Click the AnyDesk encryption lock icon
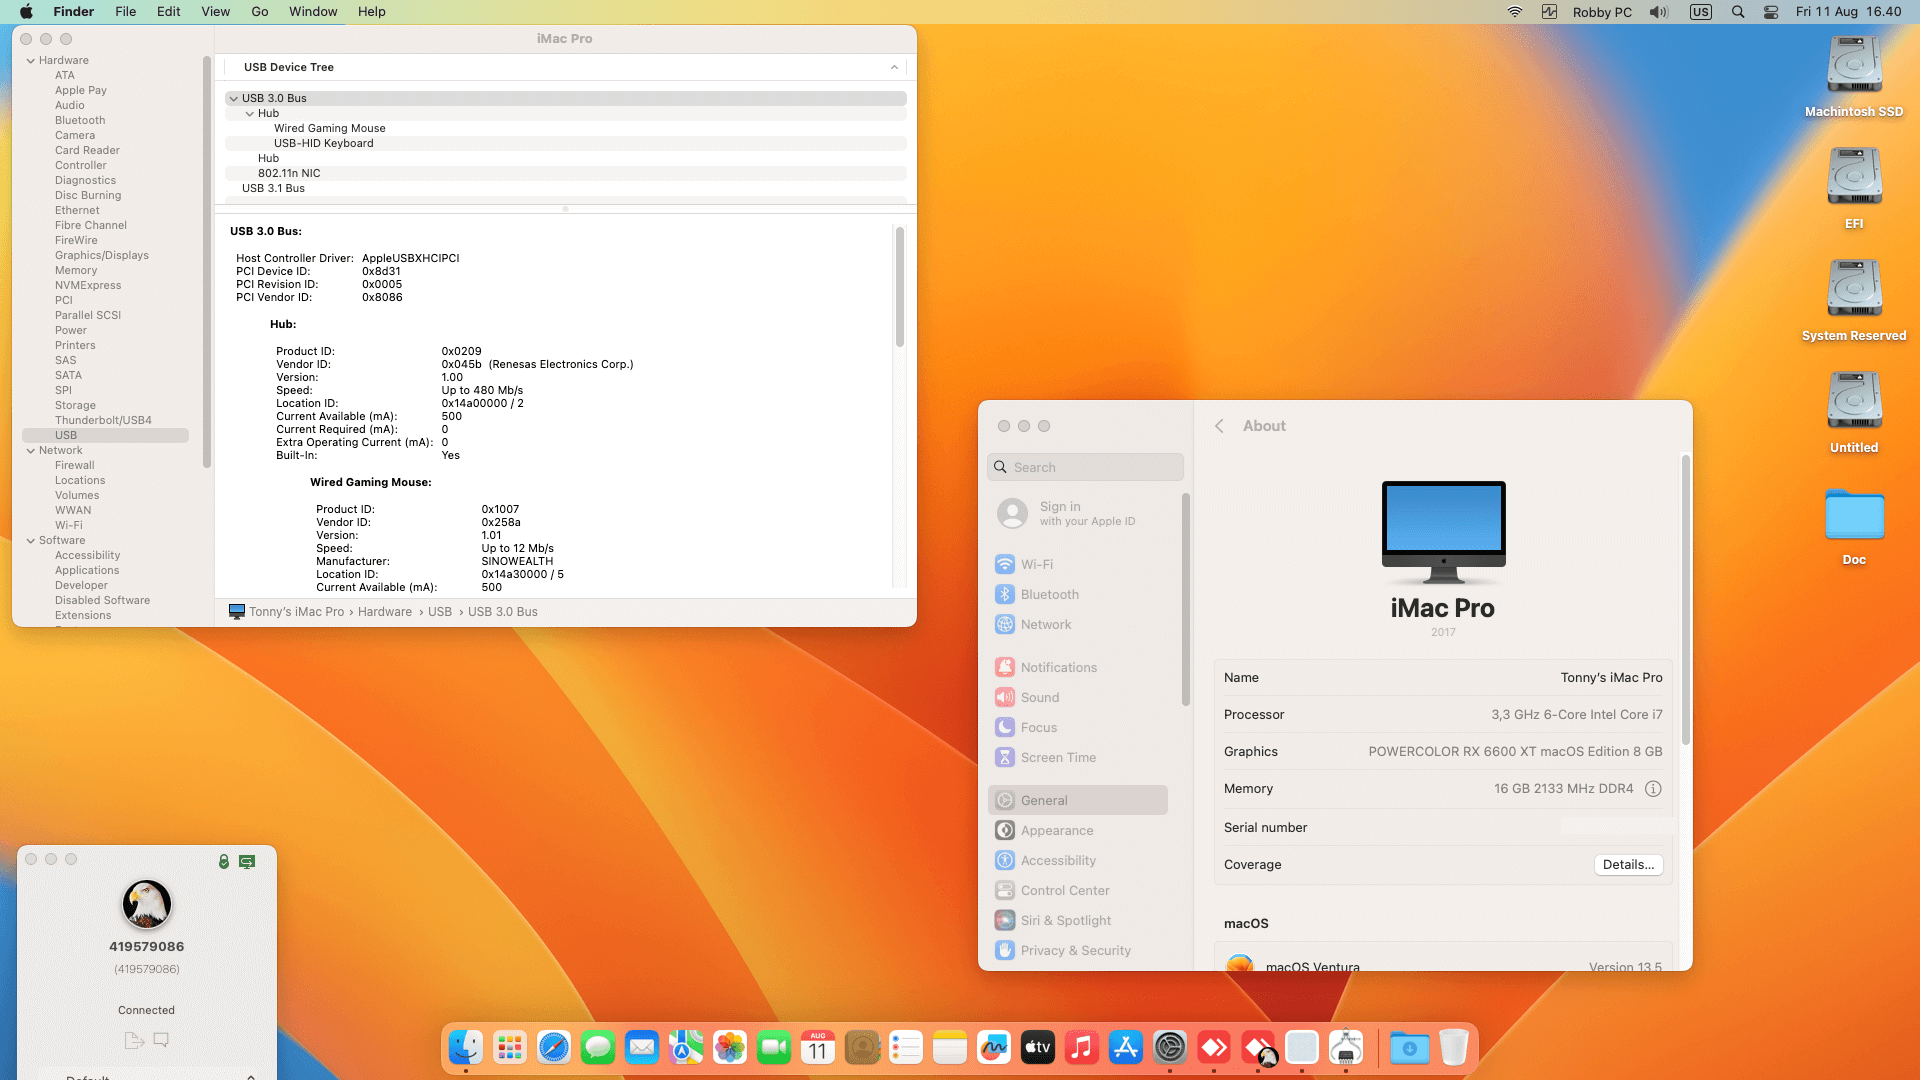Image resolution: width=1920 pixels, height=1080 pixels. 224,861
